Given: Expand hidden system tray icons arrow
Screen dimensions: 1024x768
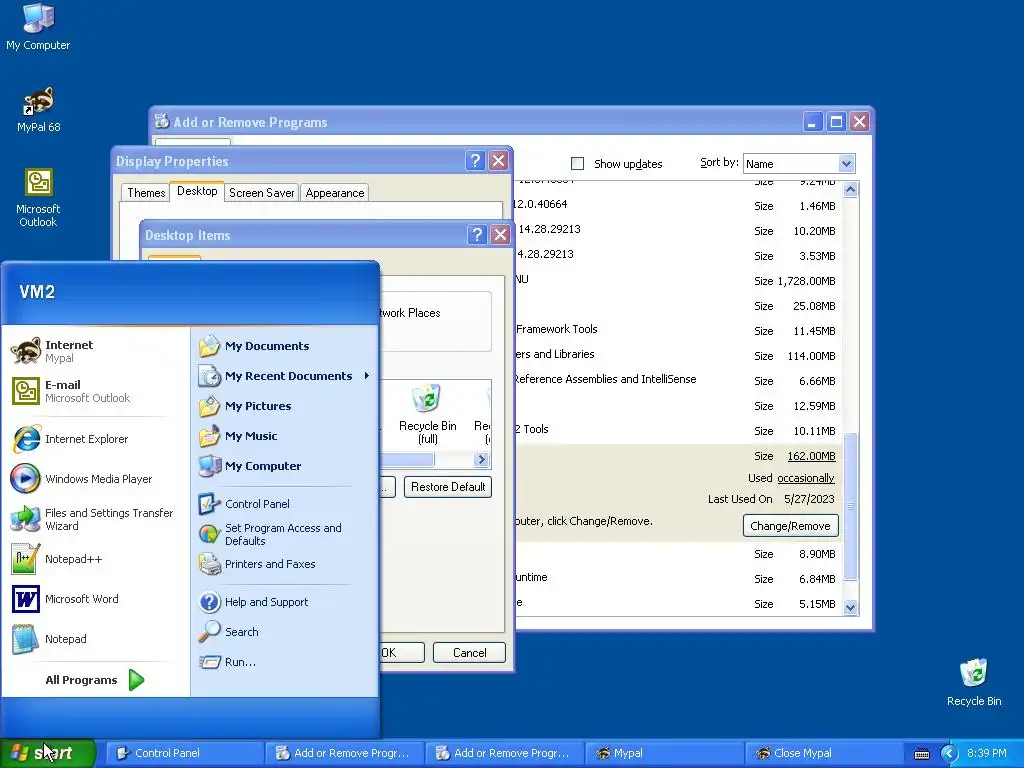Looking at the screenshot, I should [x=949, y=754].
